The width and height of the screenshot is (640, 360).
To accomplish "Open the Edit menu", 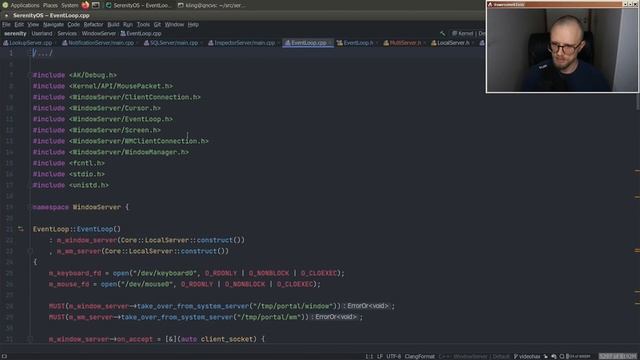I will 19,24.
